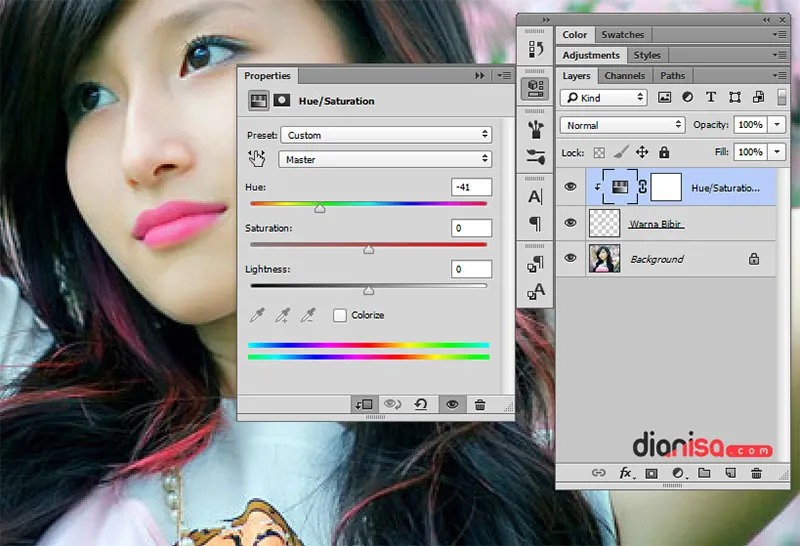Open the Preset dropdown showing Custom

pos(386,135)
